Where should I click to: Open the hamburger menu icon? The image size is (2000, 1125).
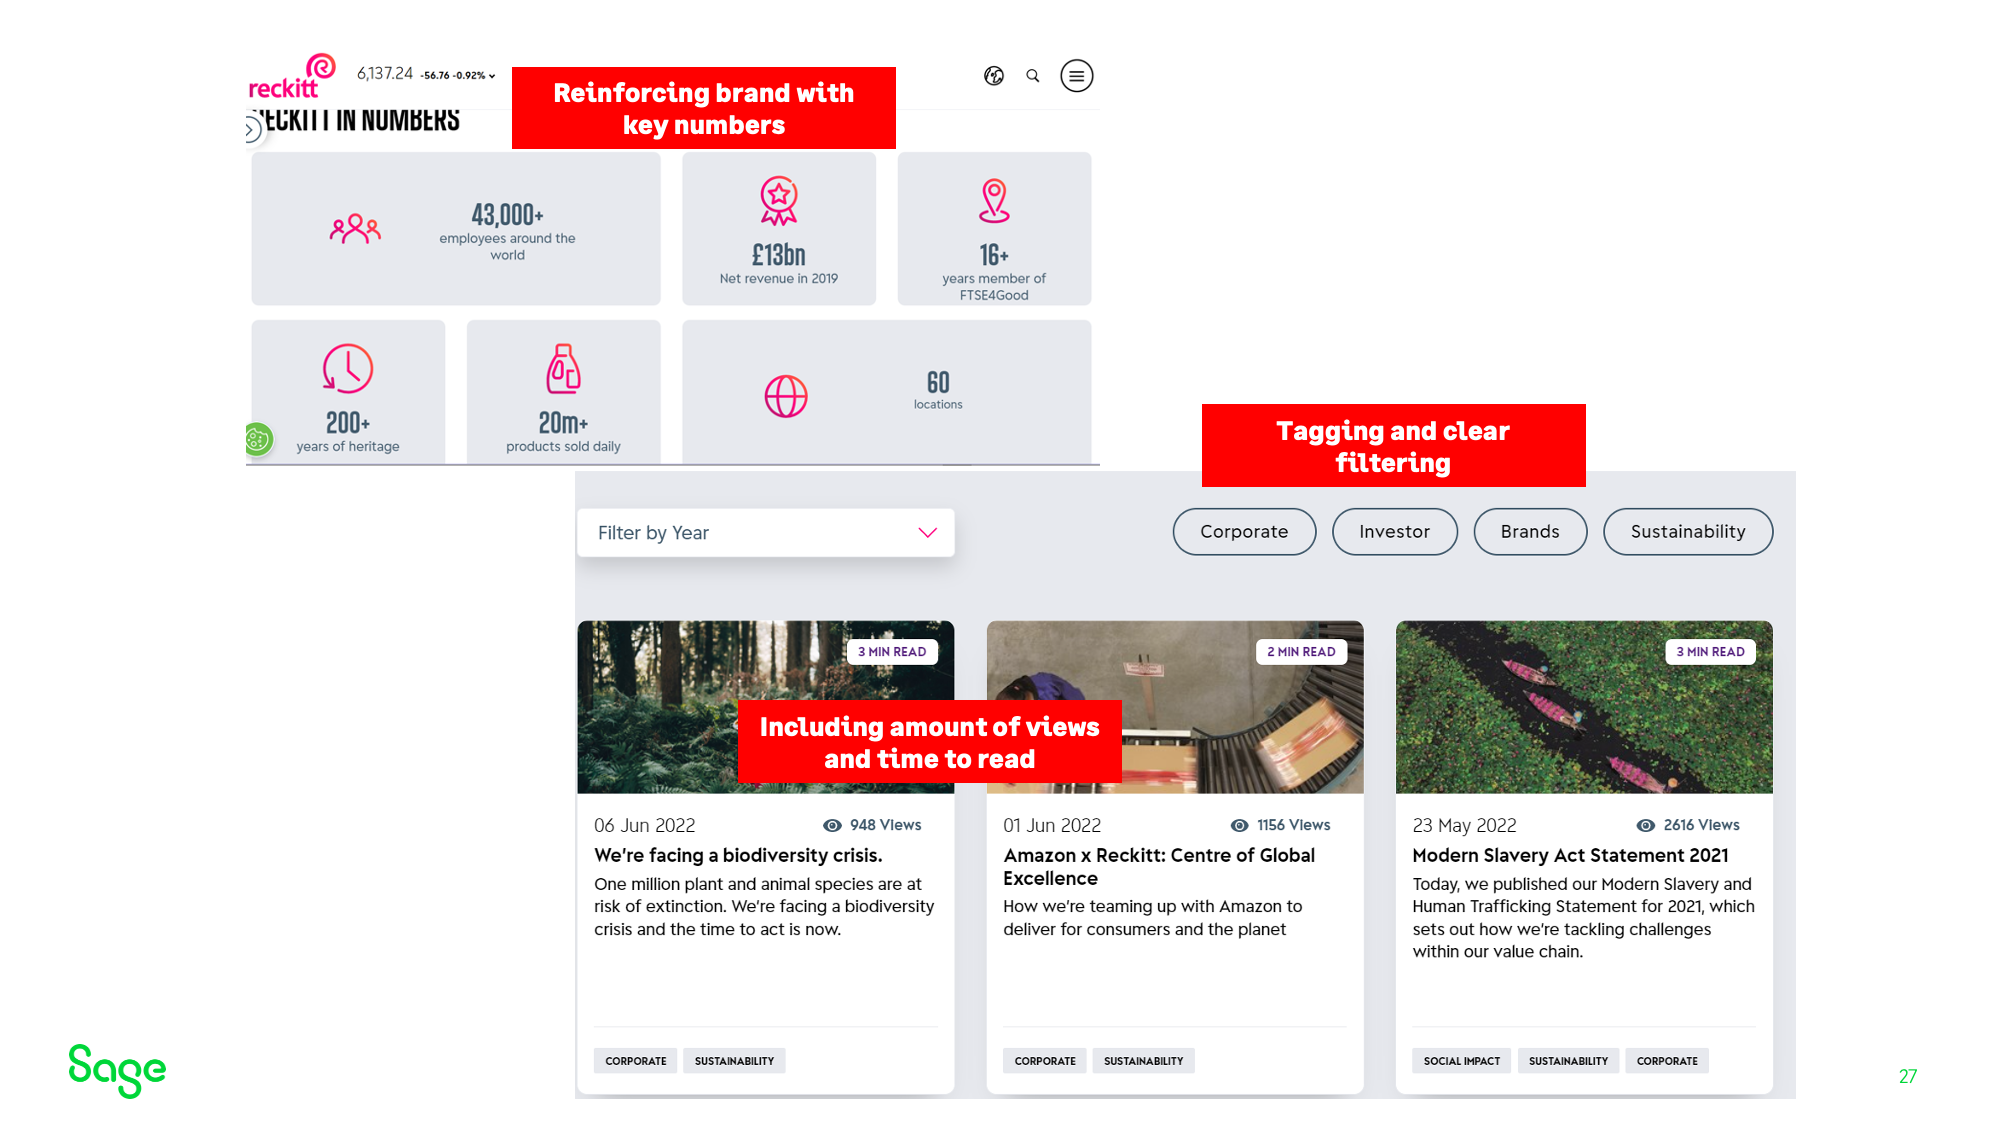(x=1076, y=76)
